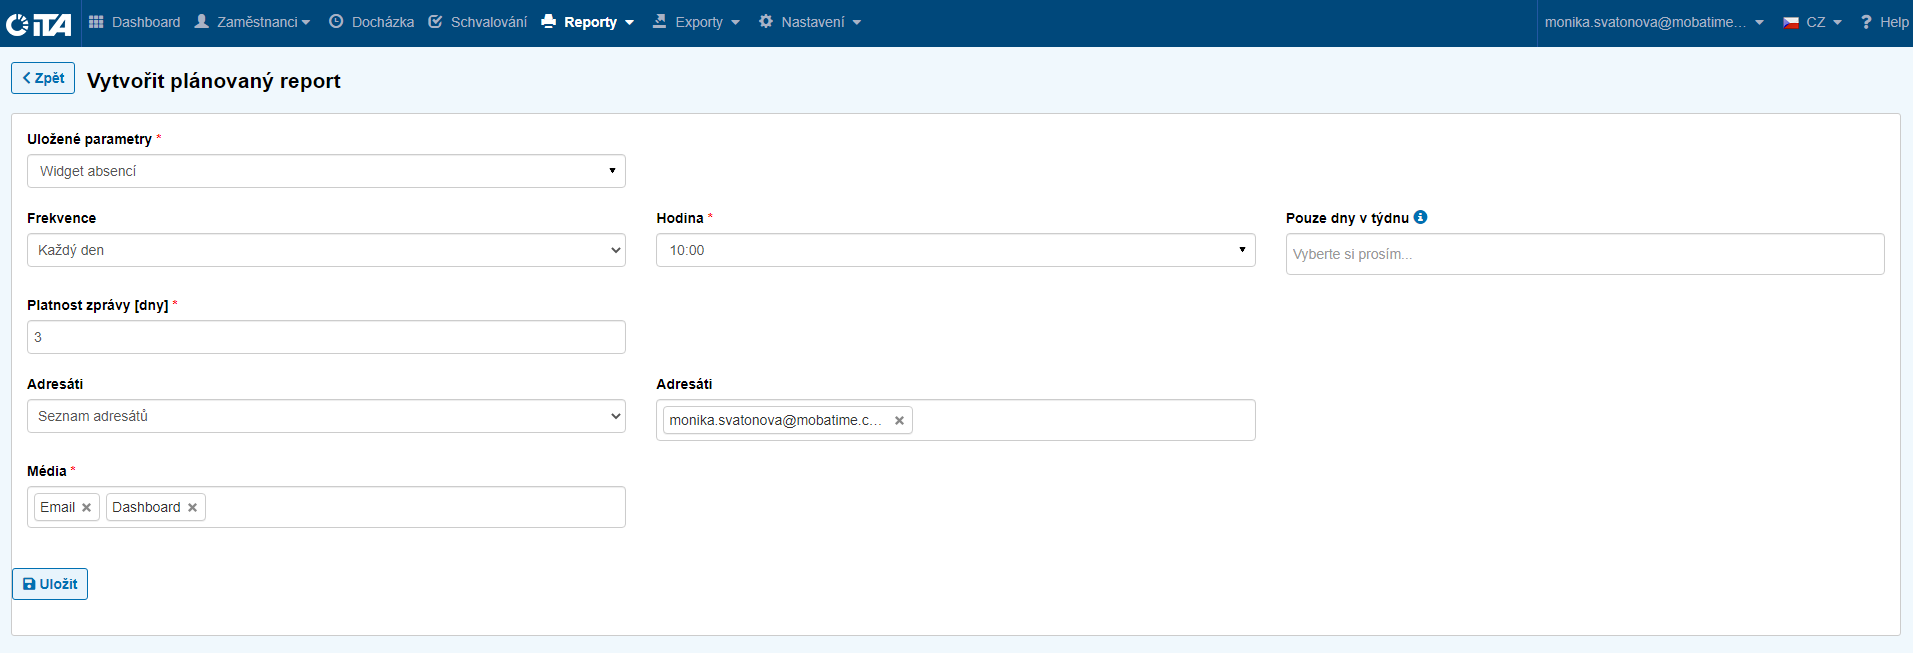
Task: Open Help via question mark icon
Action: (1866, 22)
